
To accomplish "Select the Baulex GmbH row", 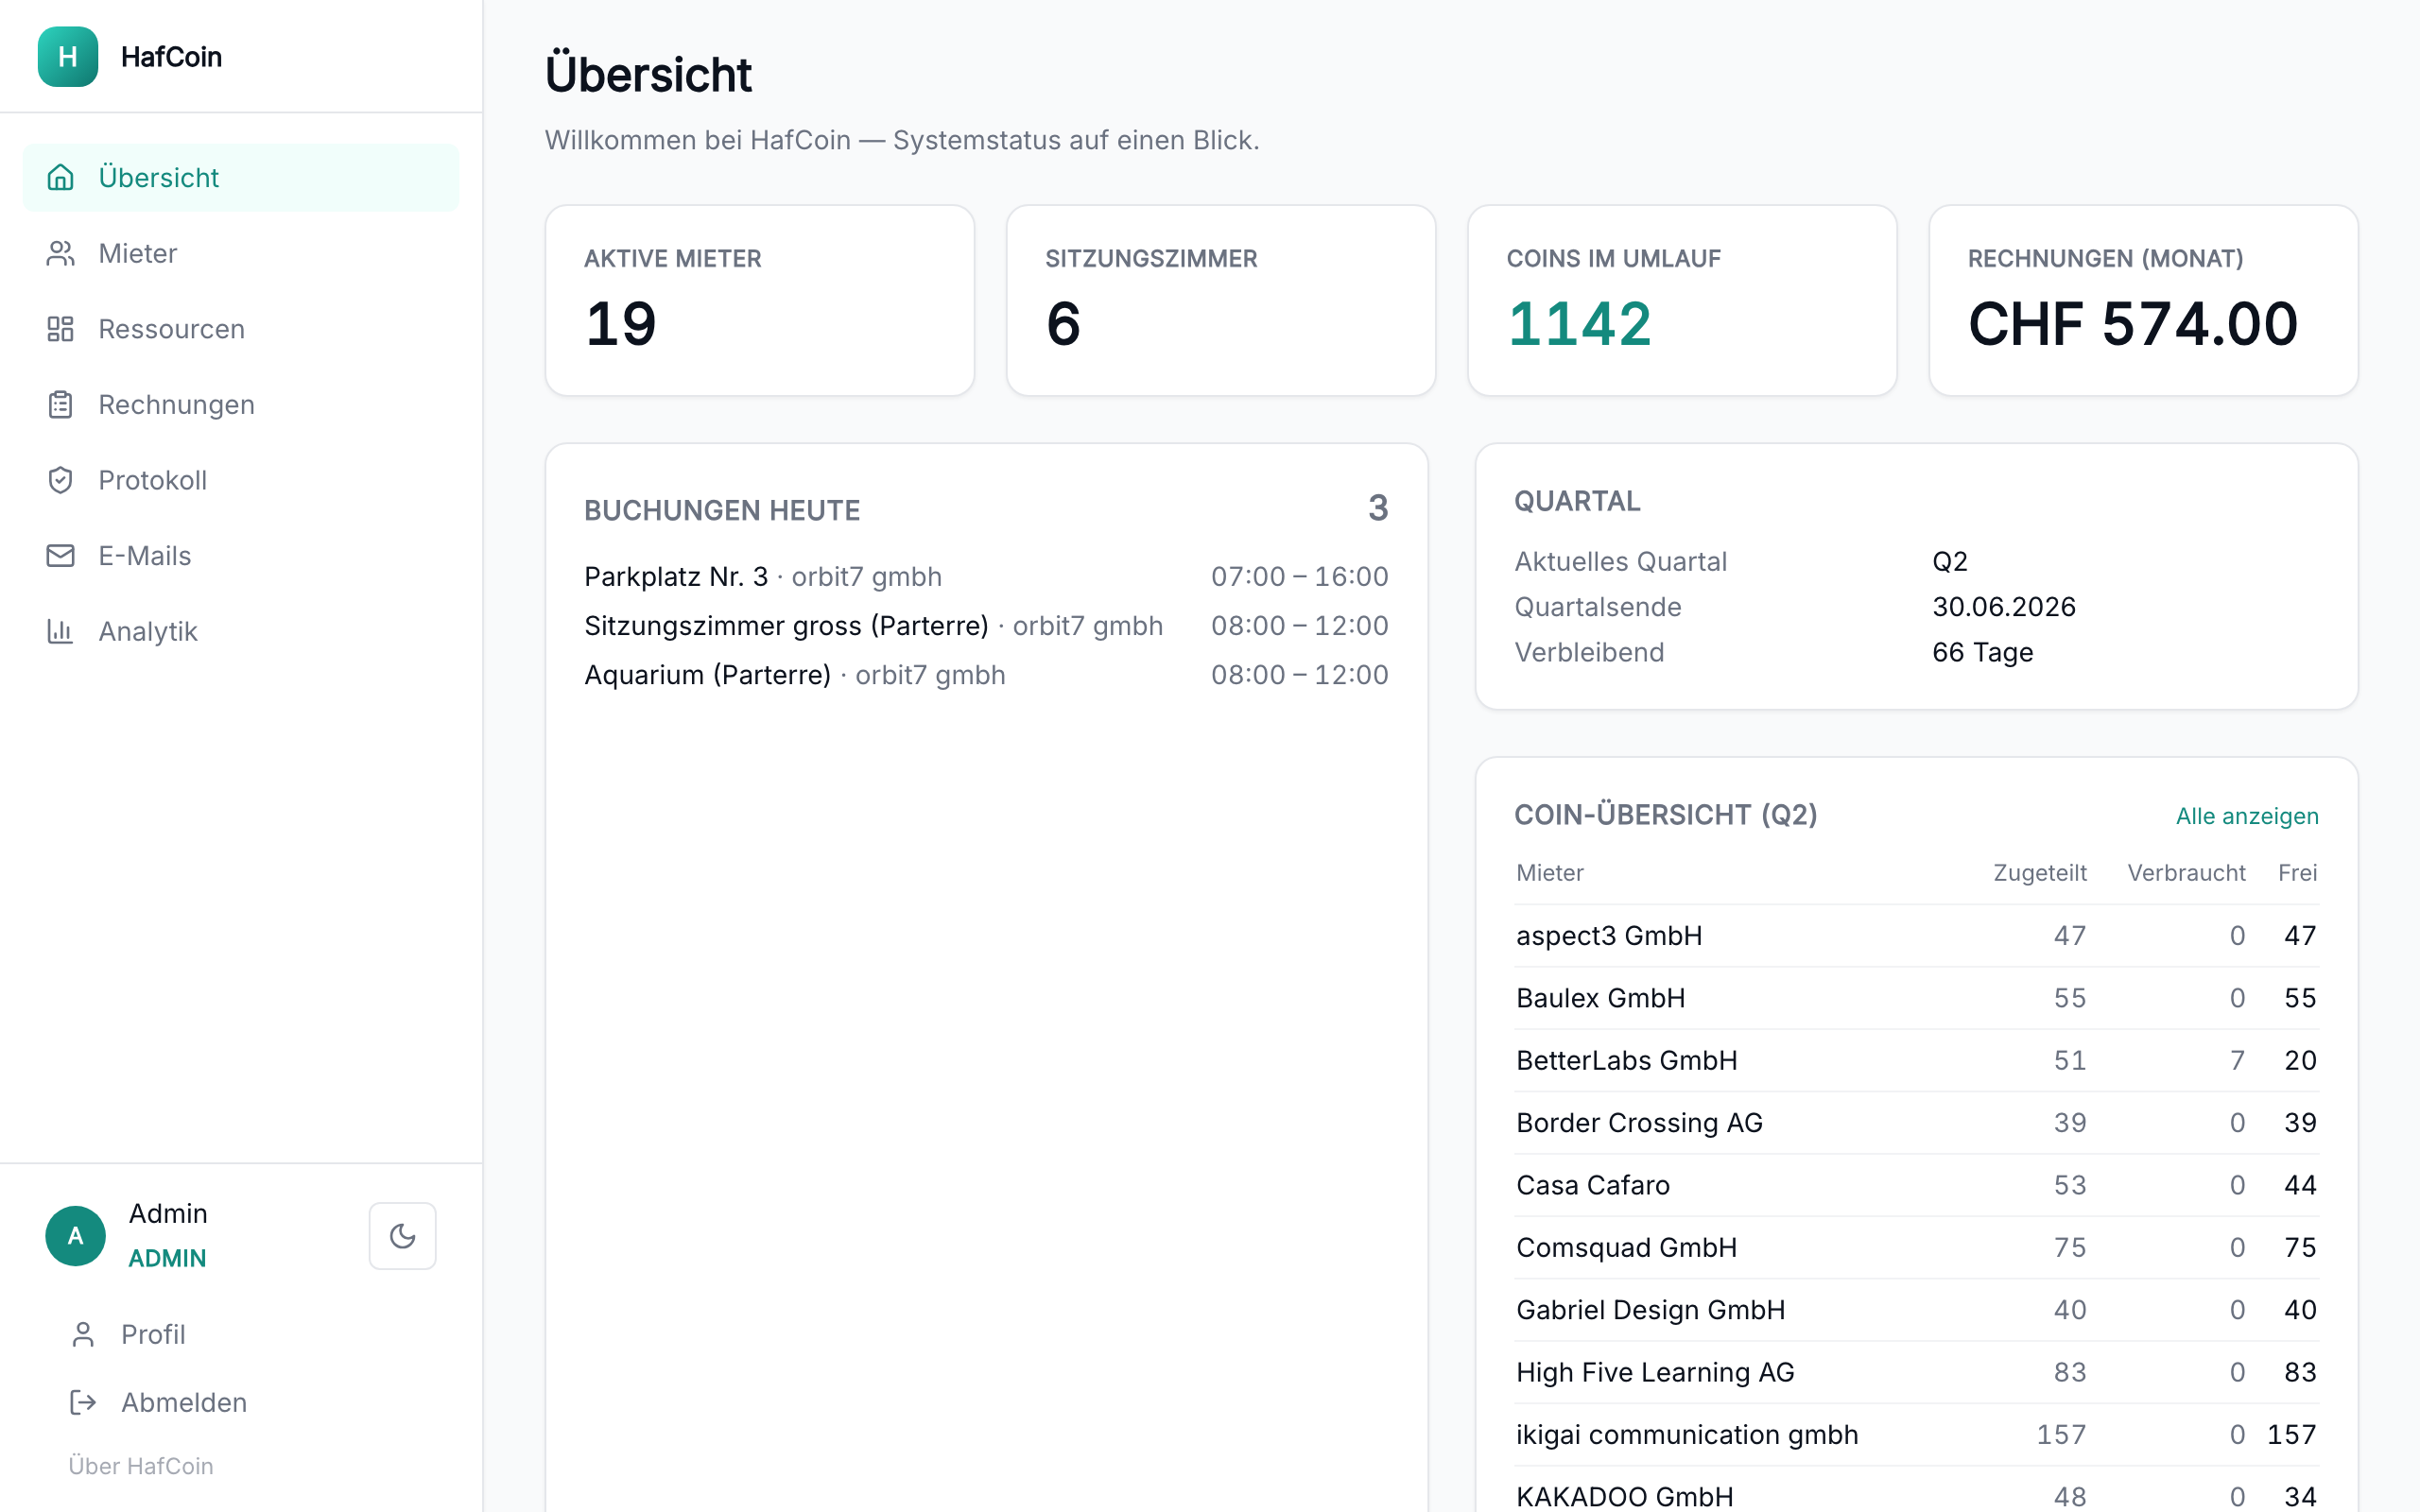I will (x=1916, y=998).
